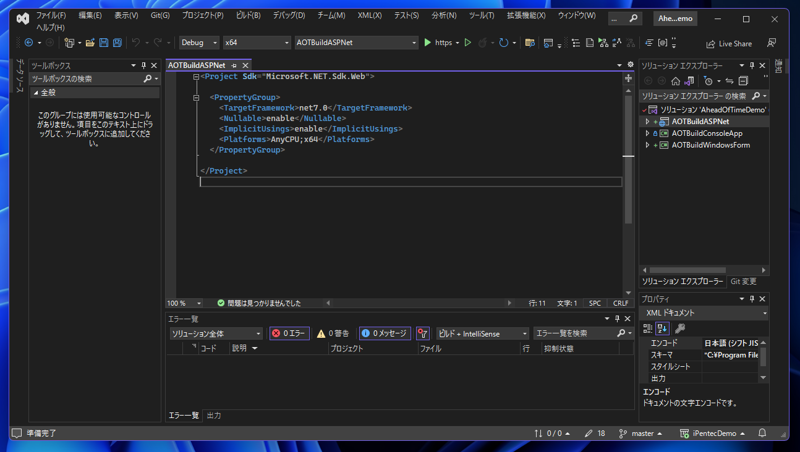The height and width of the screenshot is (452, 800).
Task: Click pending changes filter clock icon
Action: point(708,81)
